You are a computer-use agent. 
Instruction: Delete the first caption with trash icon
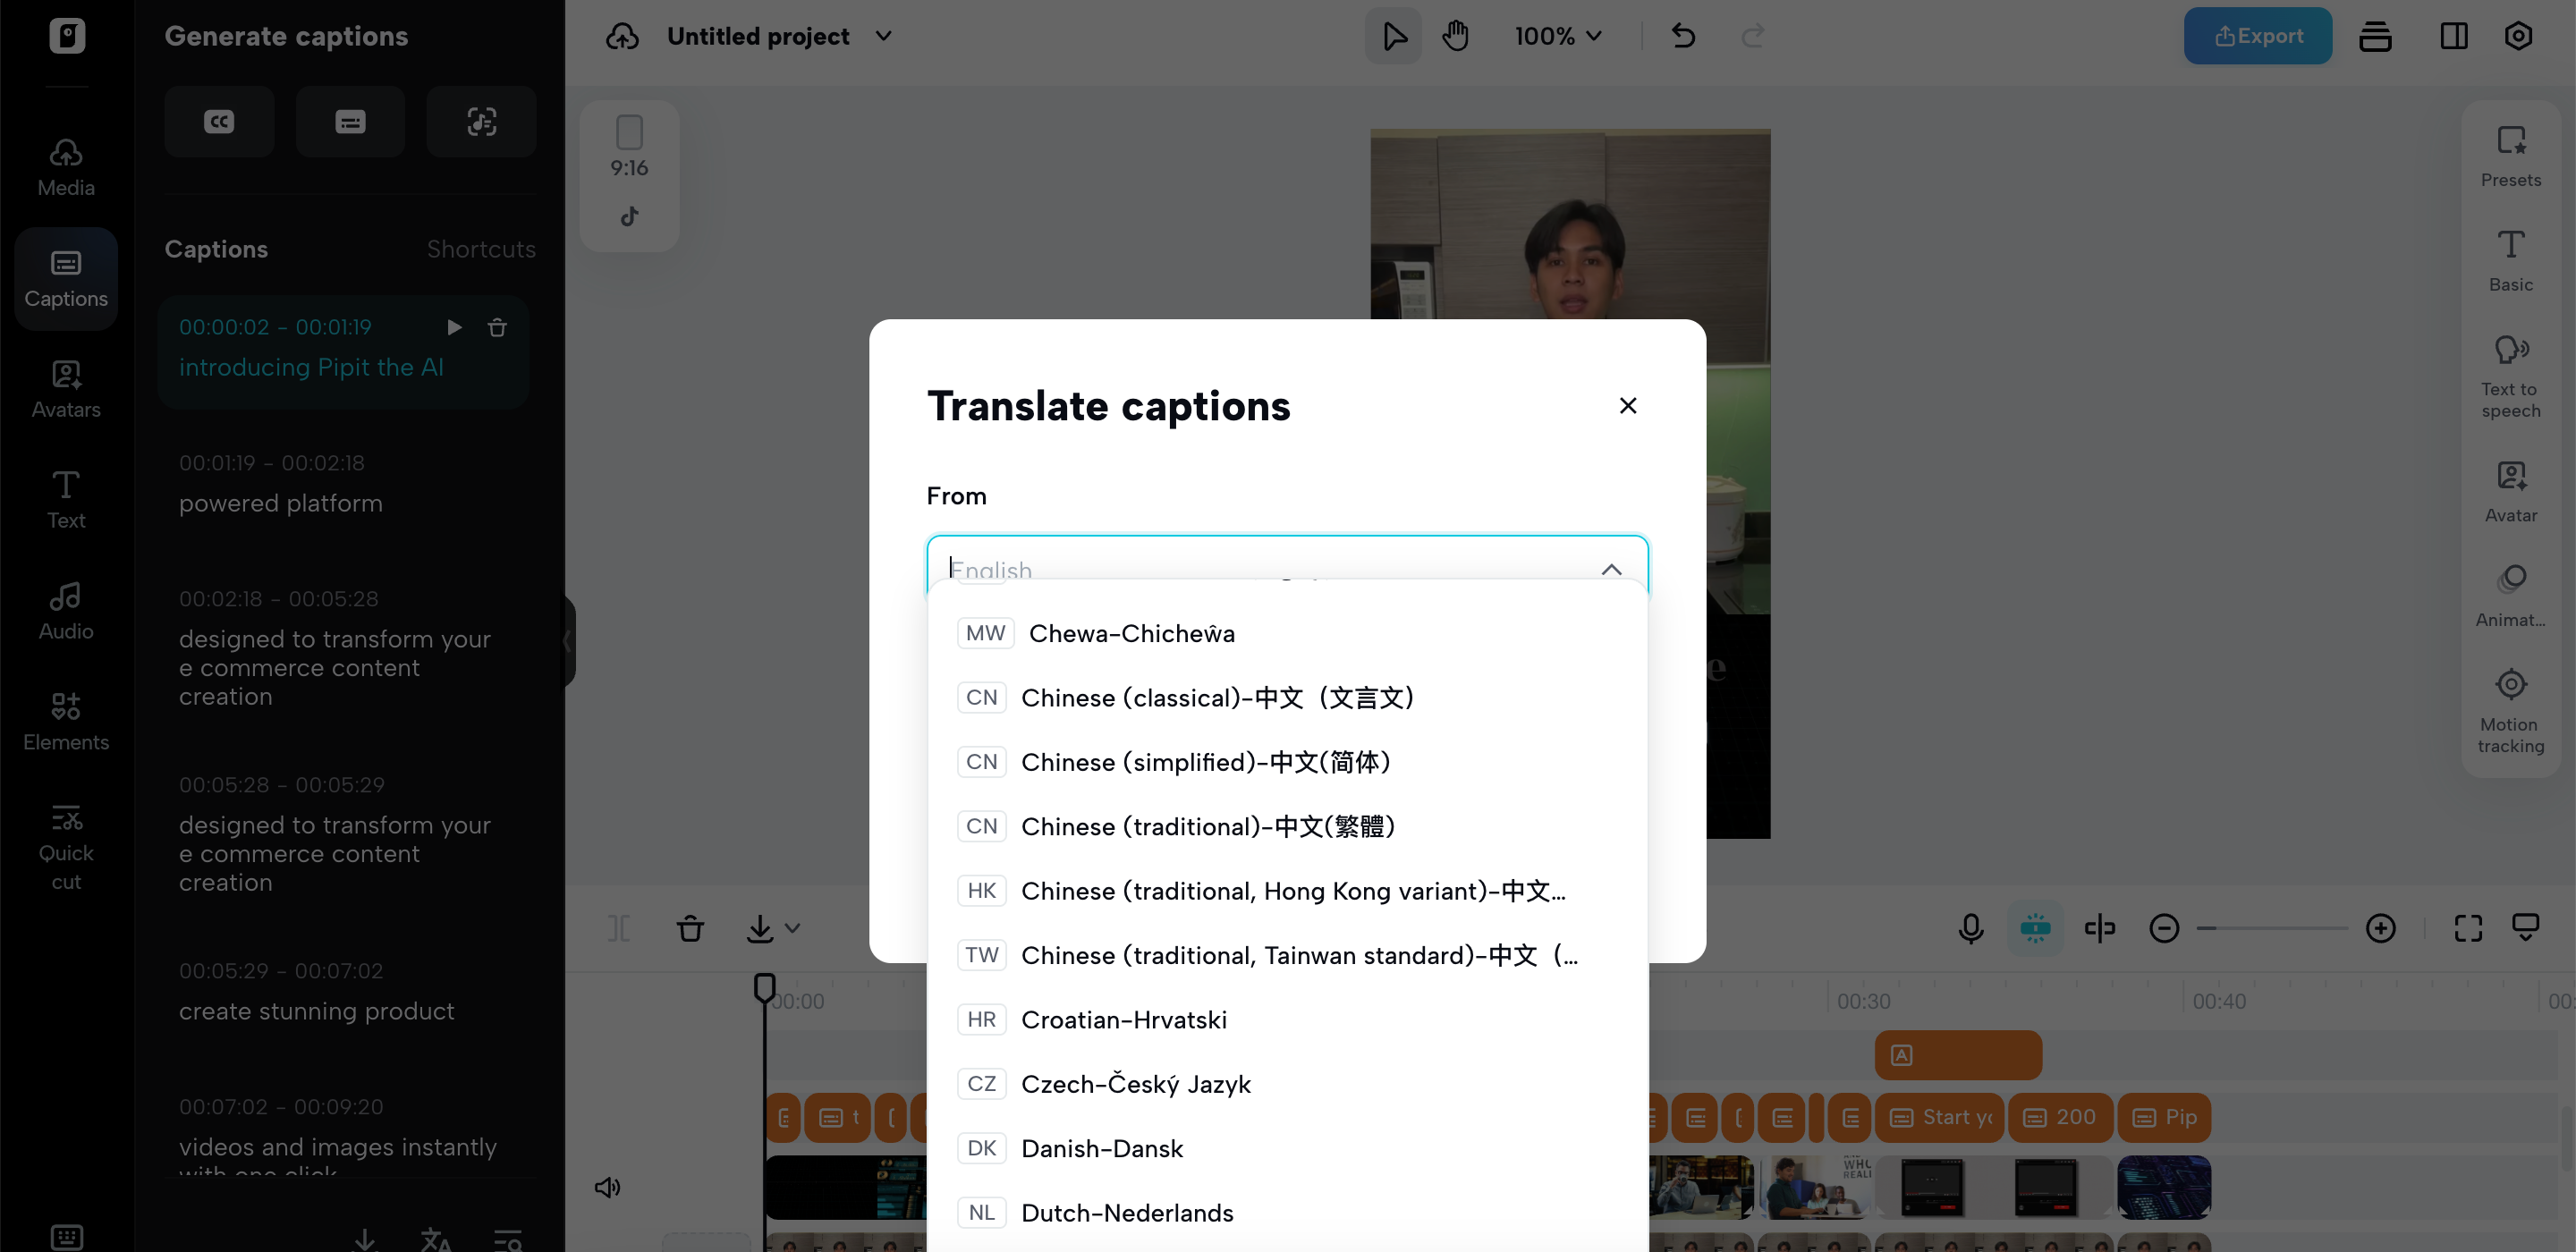pos(497,327)
